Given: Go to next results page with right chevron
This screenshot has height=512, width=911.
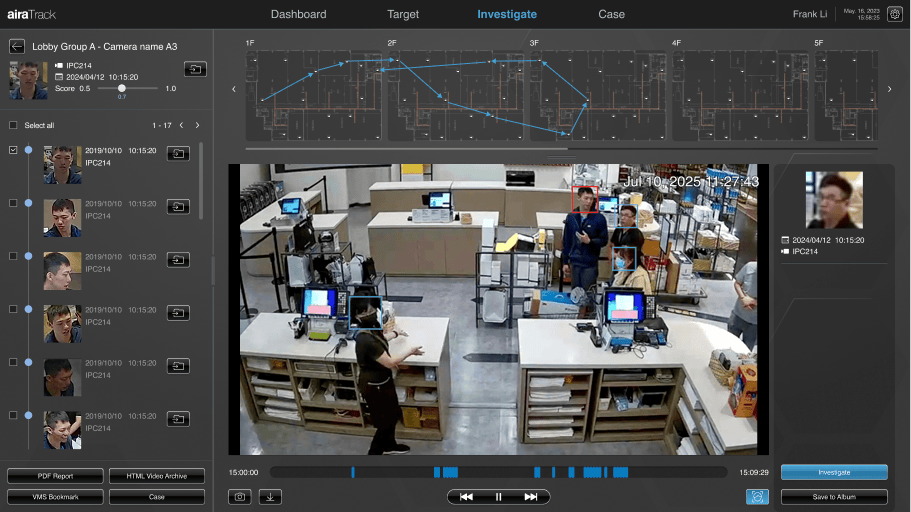Looking at the screenshot, I should pos(197,126).
